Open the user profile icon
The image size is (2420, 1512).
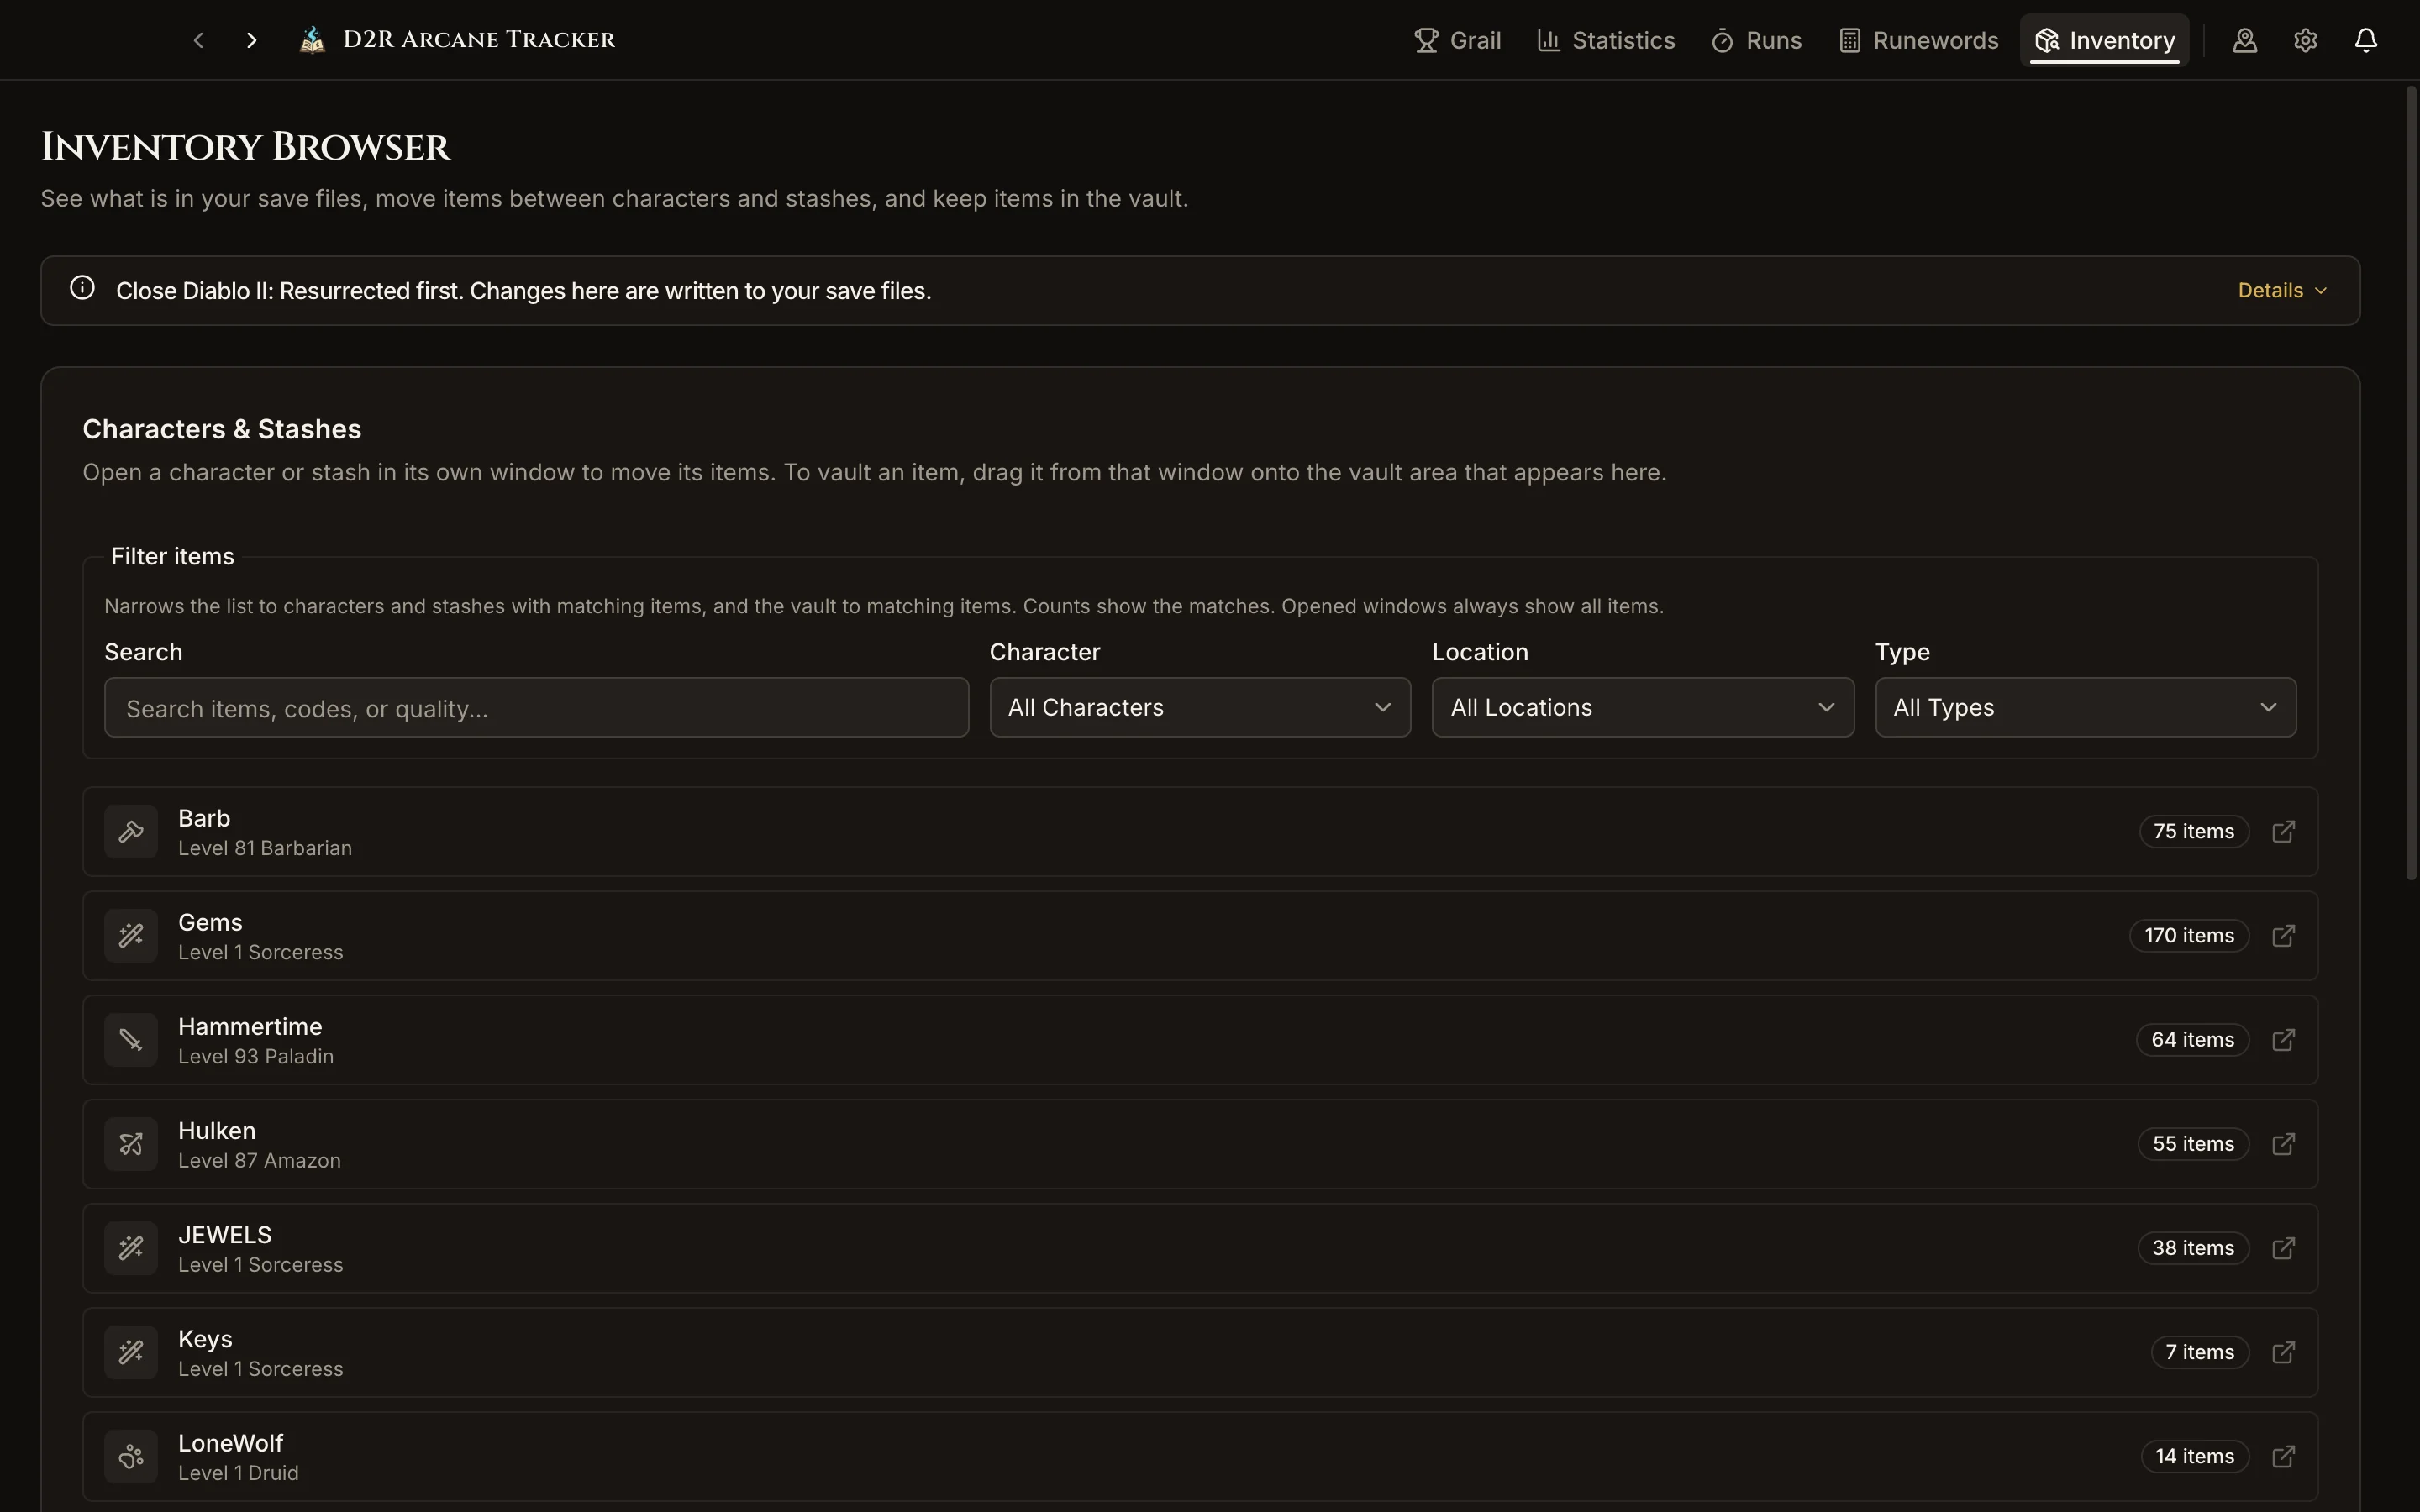(2245, 40)
